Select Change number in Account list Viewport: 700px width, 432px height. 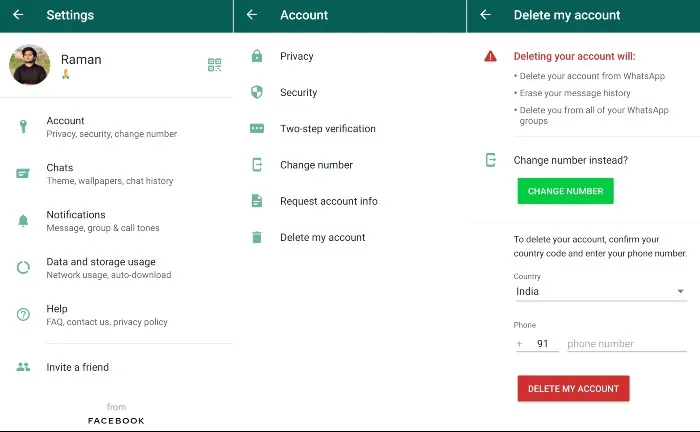(350, 165)
